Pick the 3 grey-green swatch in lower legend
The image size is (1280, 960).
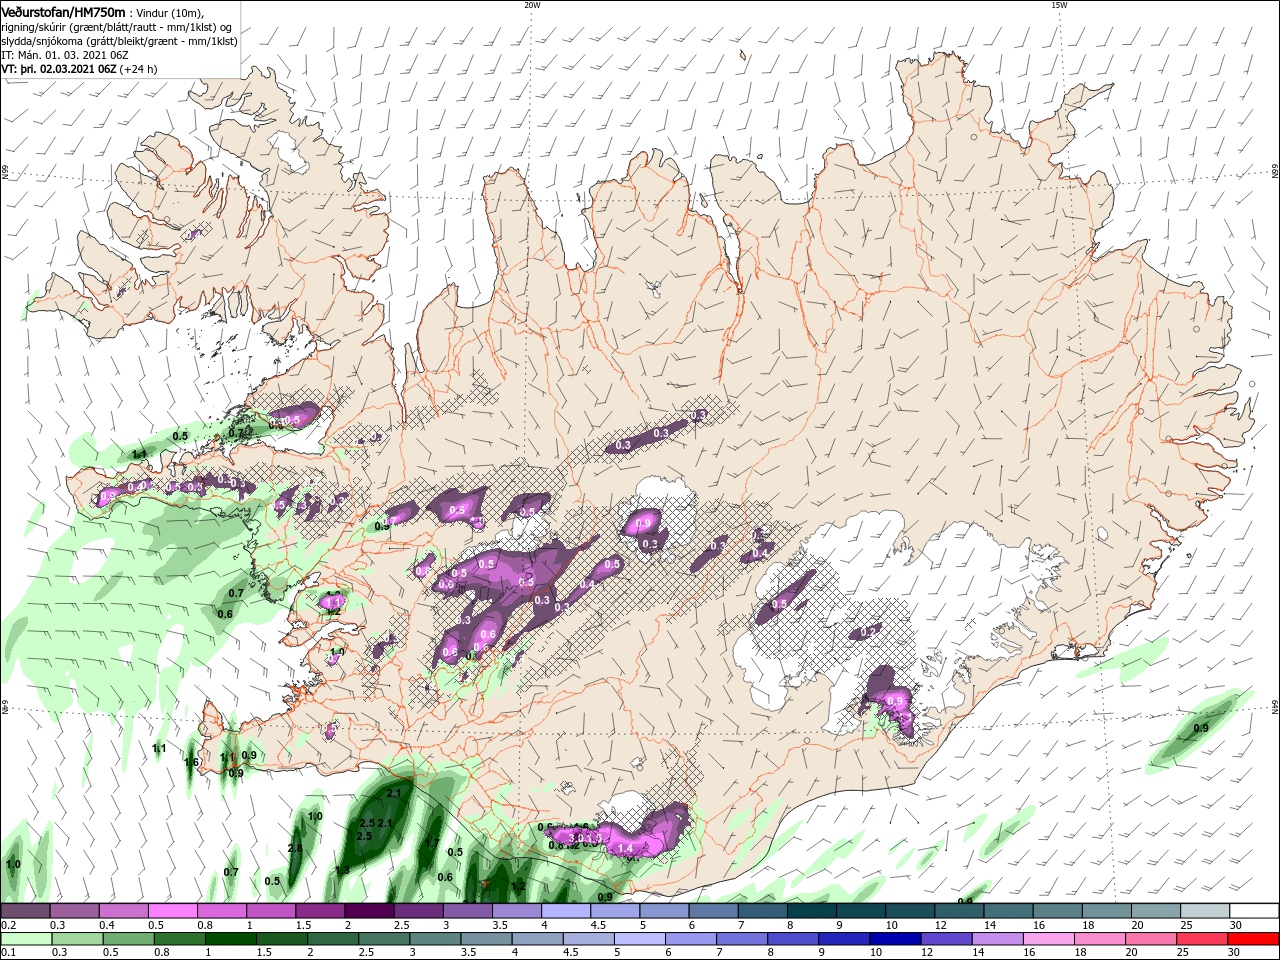(x=435, y=939)
